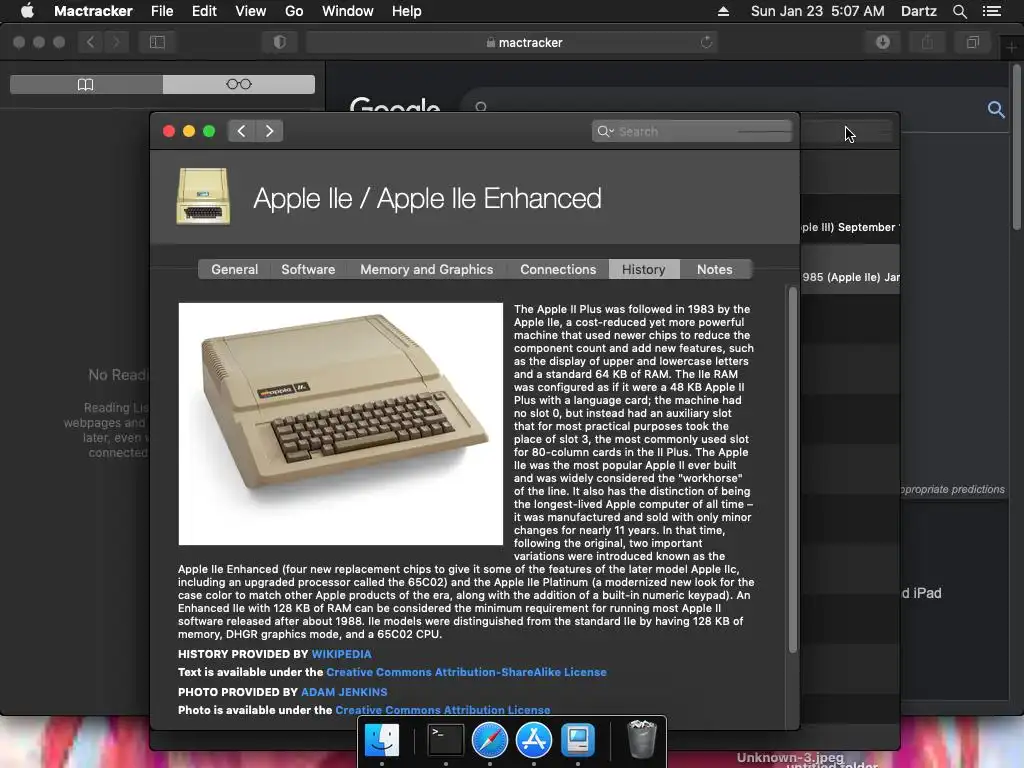The width and height of the screenshot is (1024, 768).
Task: Open Safari from the Dock
Action: click(490, 740)
